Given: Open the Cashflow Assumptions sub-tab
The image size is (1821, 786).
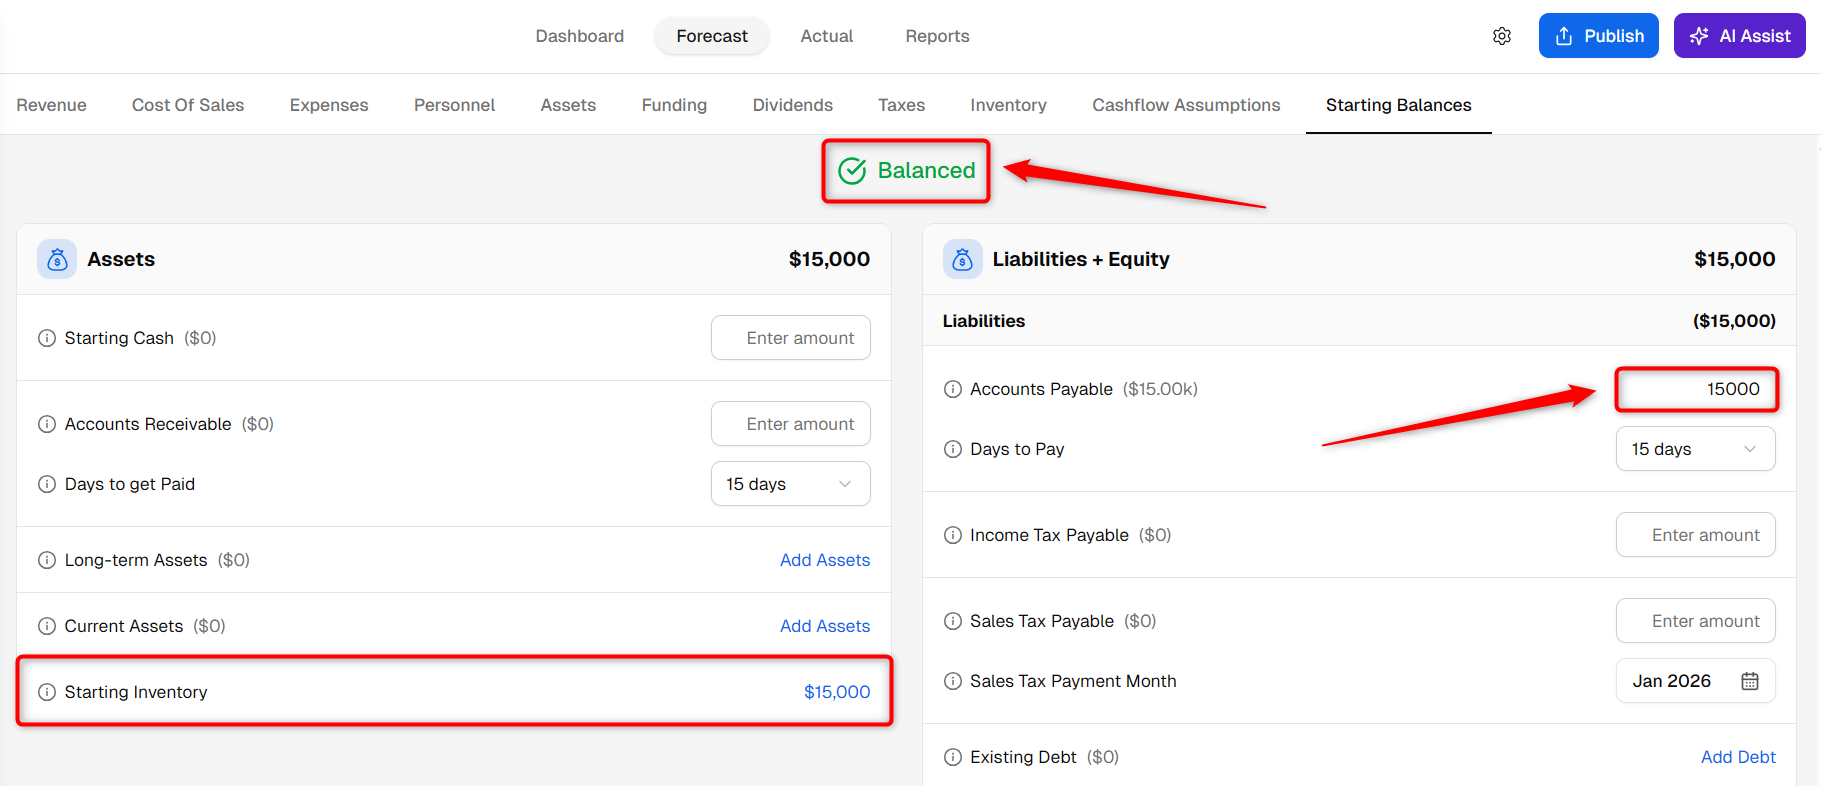Looking at the screenshot, I should tap(1186, 105).
